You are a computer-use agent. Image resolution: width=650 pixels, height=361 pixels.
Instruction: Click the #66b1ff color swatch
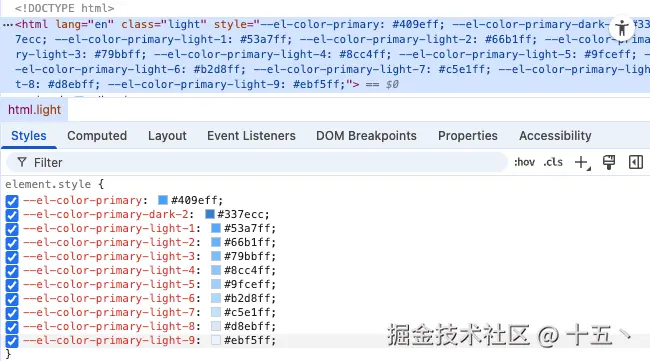216,242
